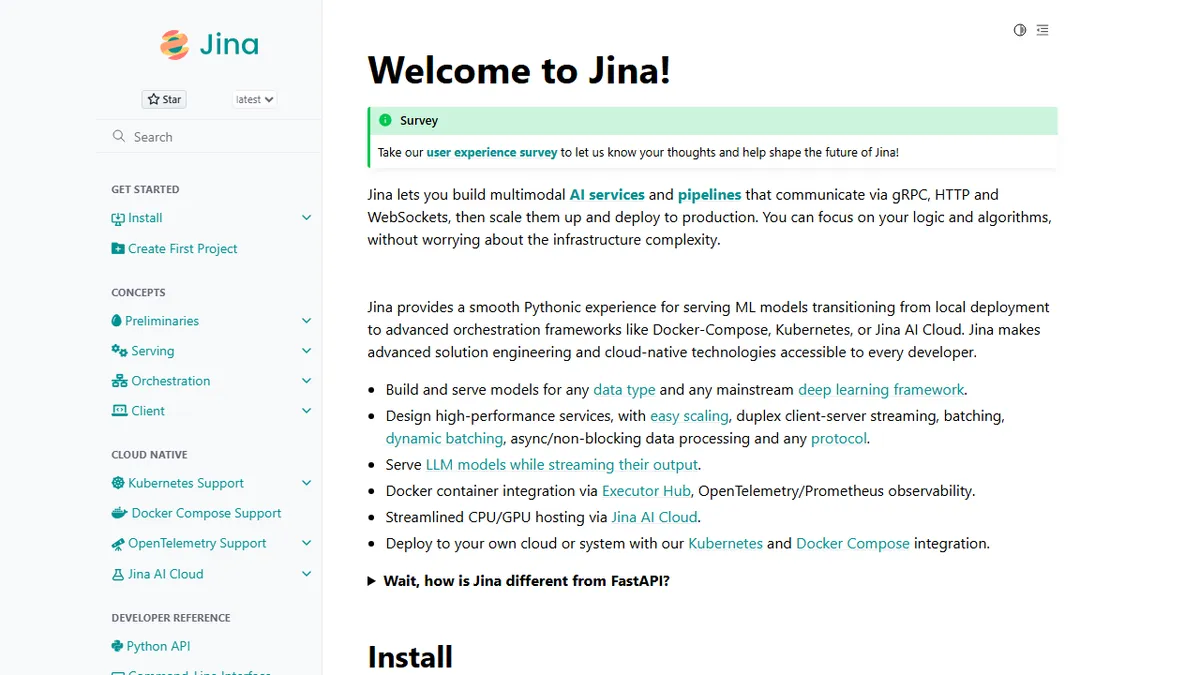The height and width of the screenshot is (675, 1200).
Task: Follow the pipelines link
Action: (709, 194)
